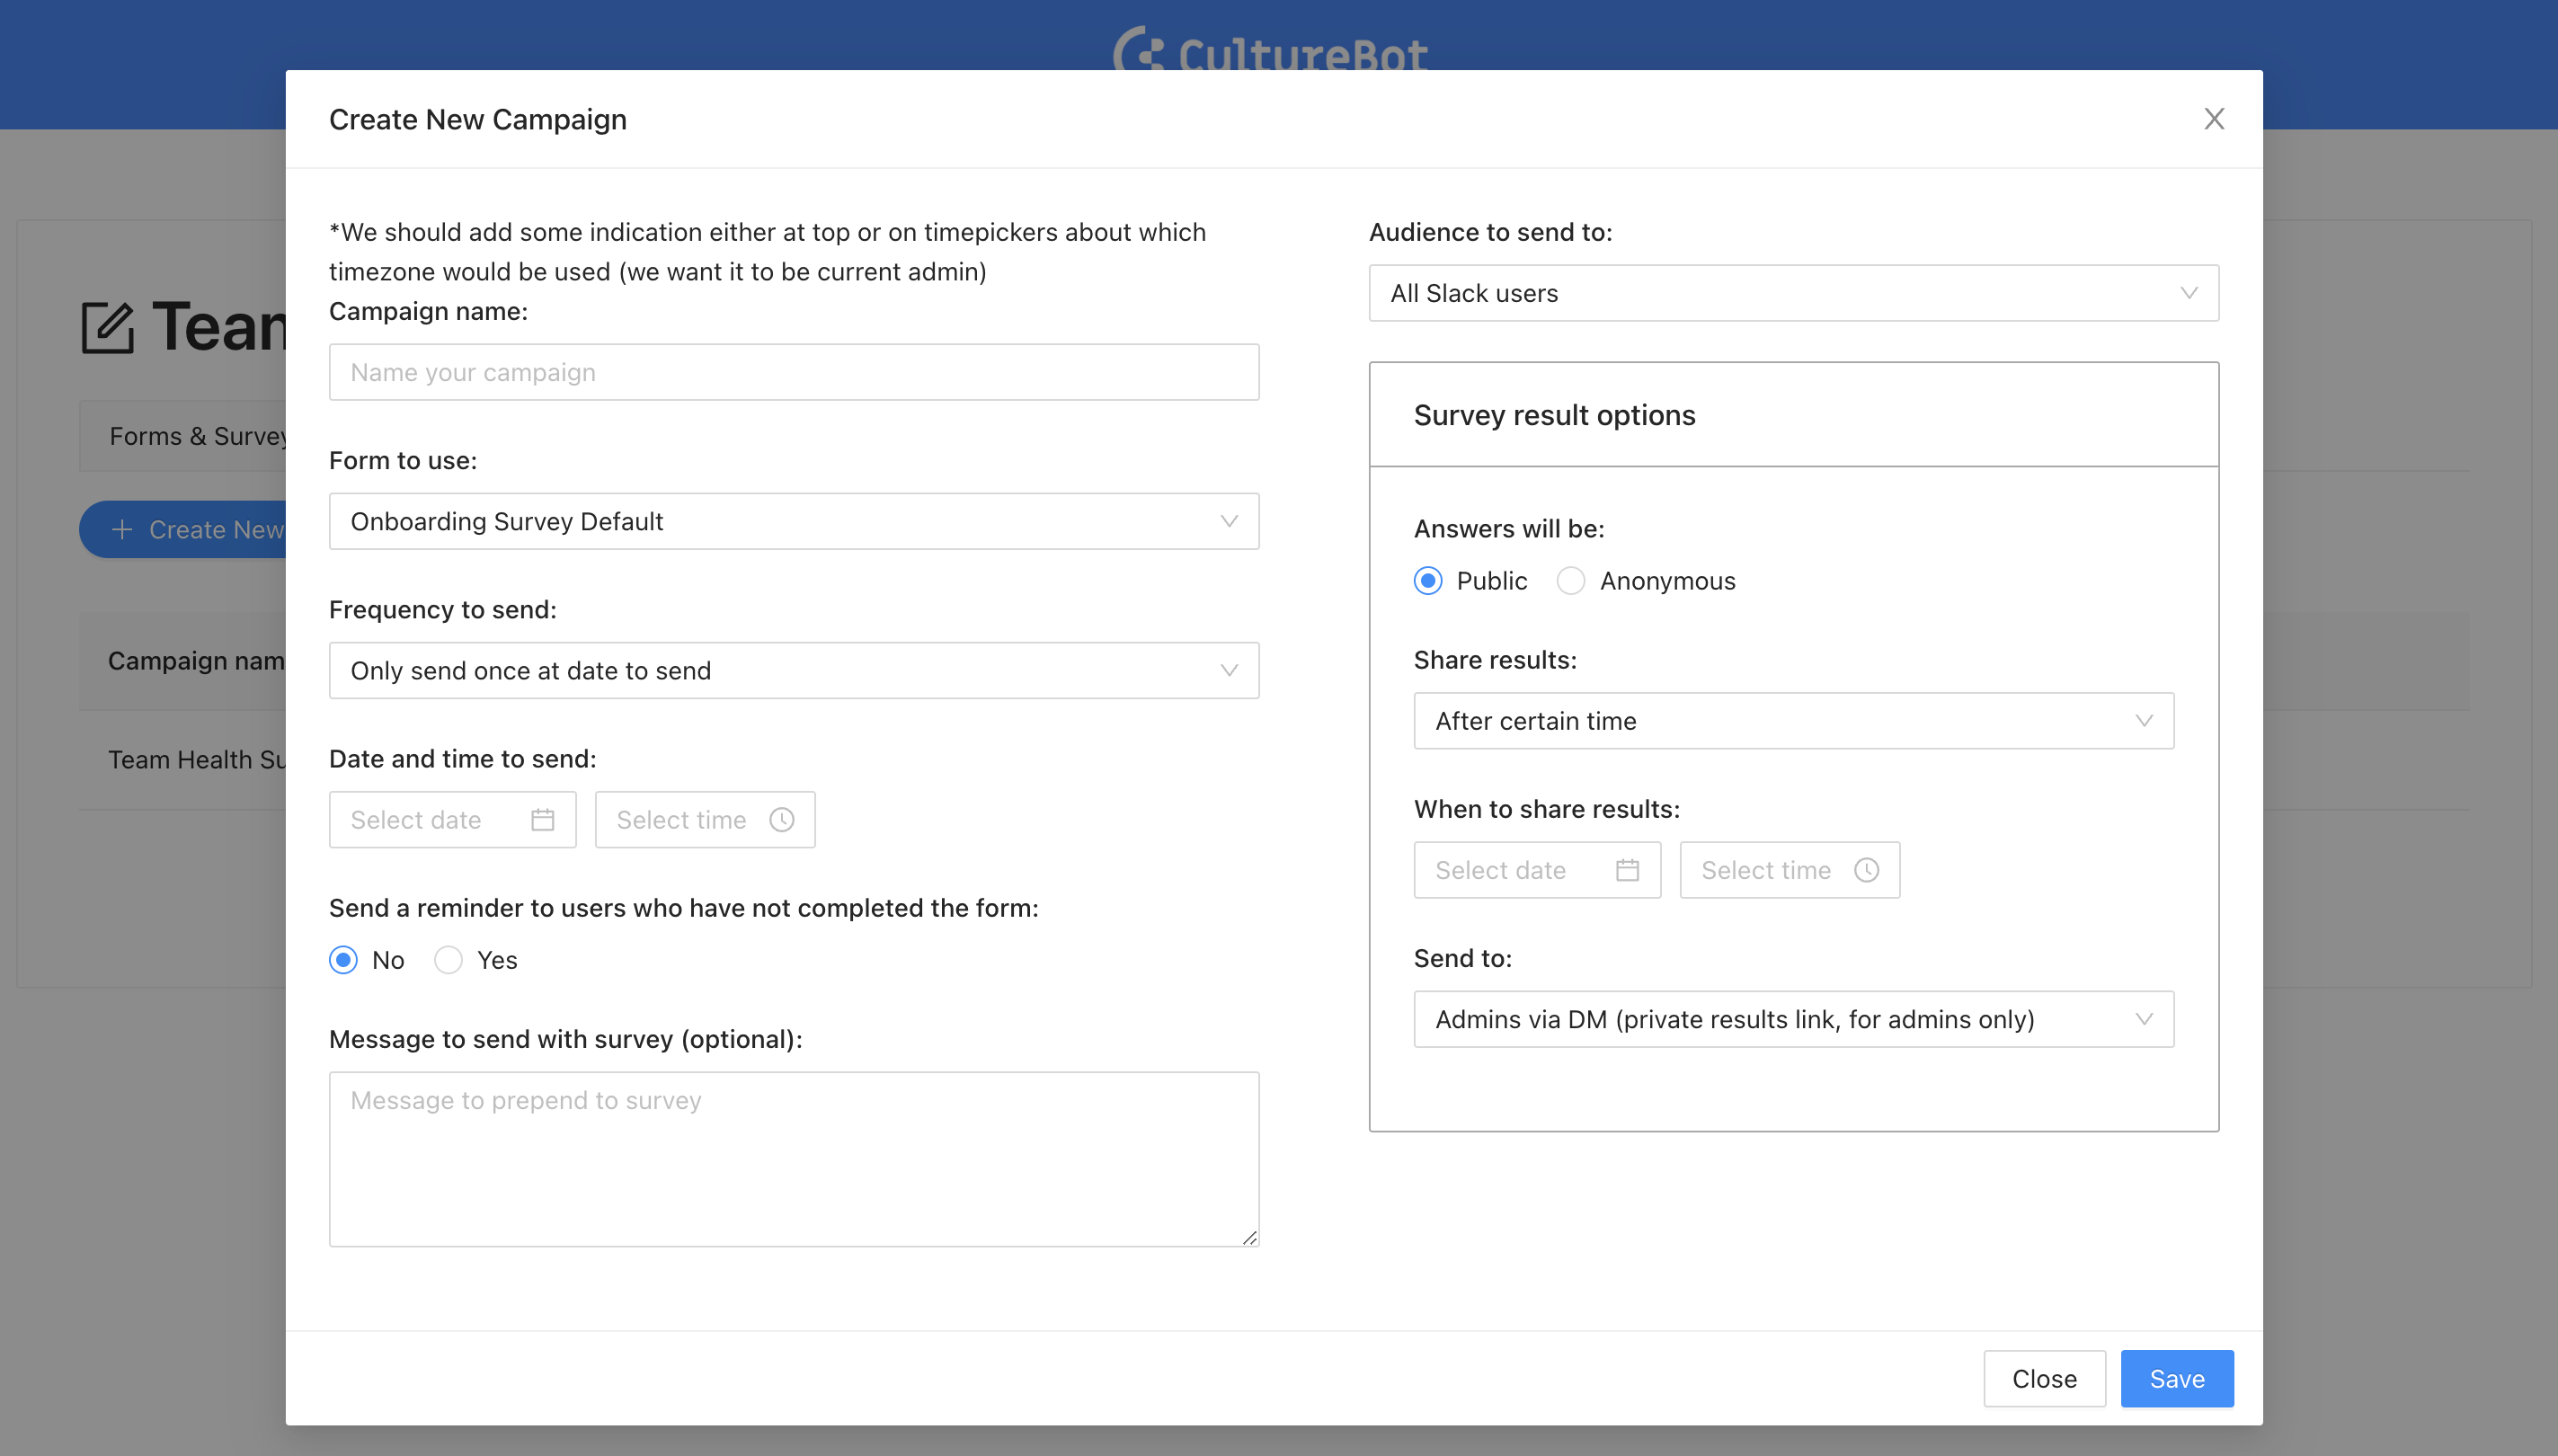
Task: Click the Campaign name input field
Action: tap(794, 372)
